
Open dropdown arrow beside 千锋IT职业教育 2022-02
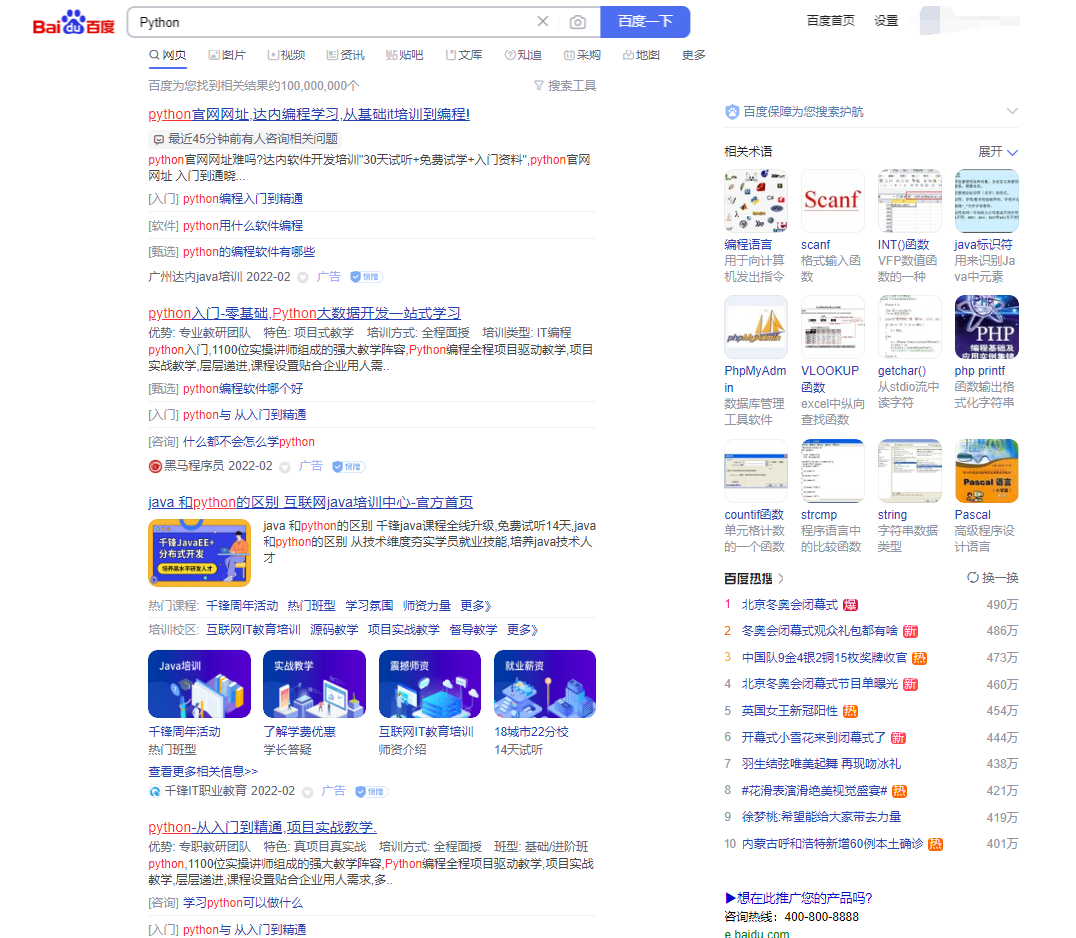coord(307,792)
